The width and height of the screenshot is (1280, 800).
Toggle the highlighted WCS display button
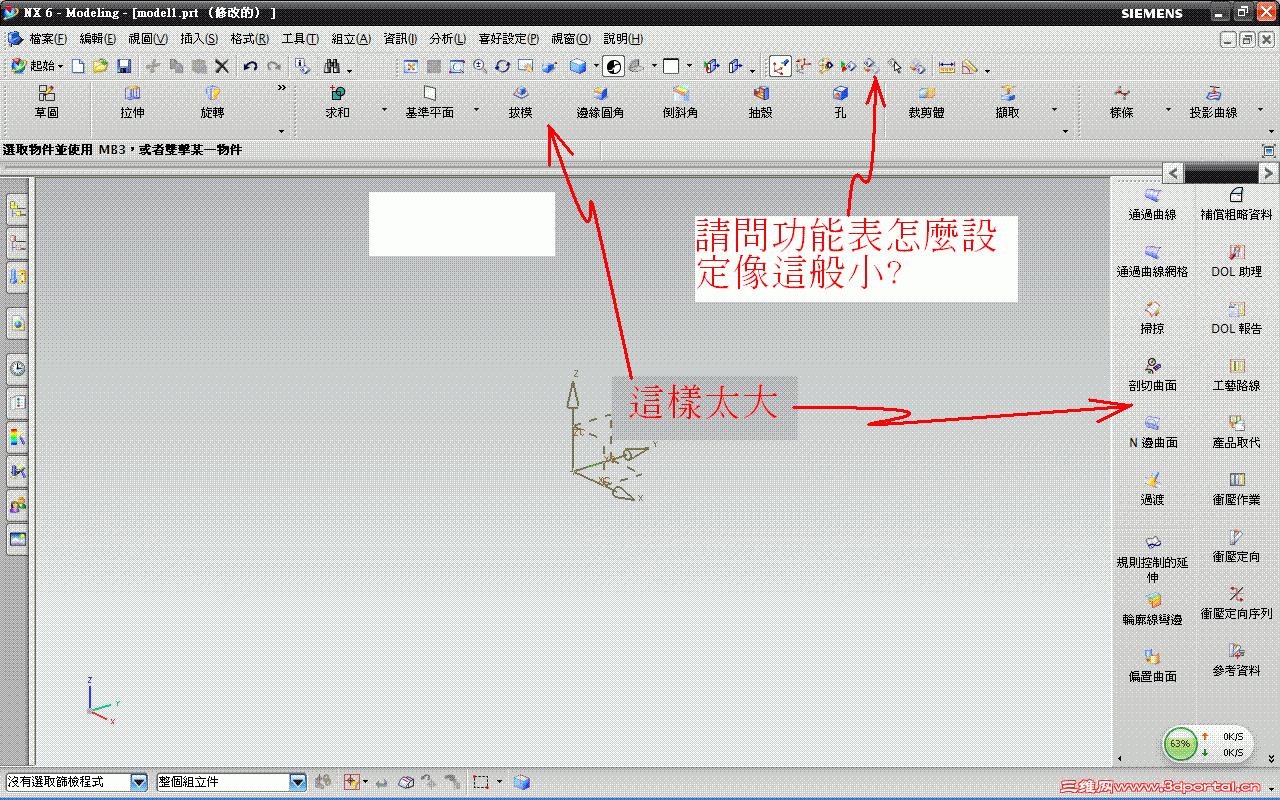click(x=780, y=66)
